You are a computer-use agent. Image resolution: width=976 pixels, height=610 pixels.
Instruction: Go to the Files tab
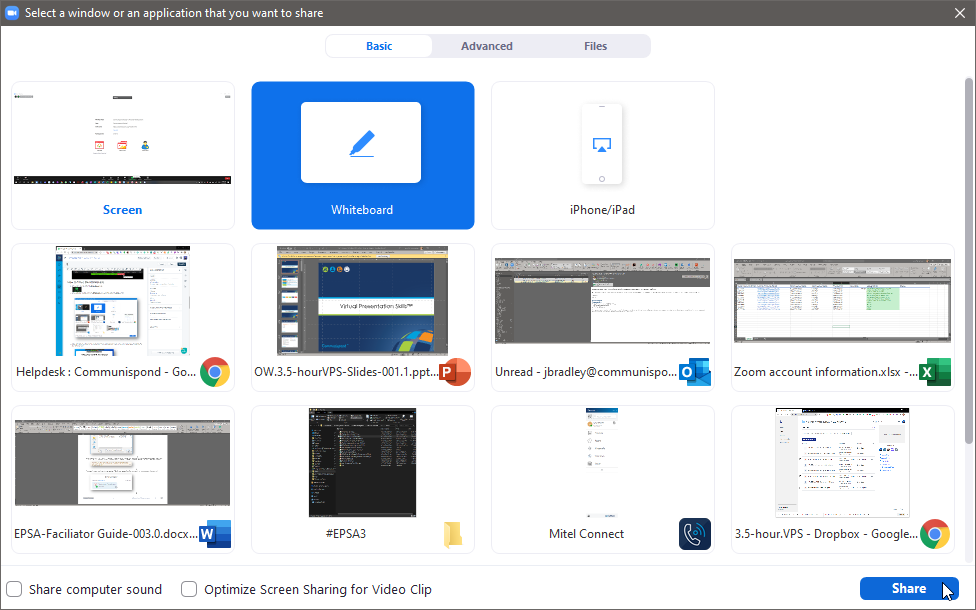(595, 46)
